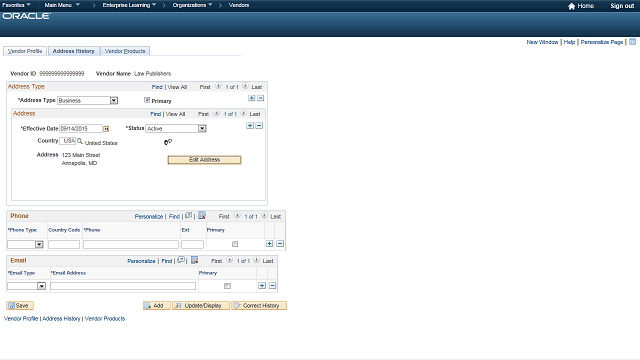
Task: Click the Country lookup magnifier icon
Action: (x=80, y=141)
